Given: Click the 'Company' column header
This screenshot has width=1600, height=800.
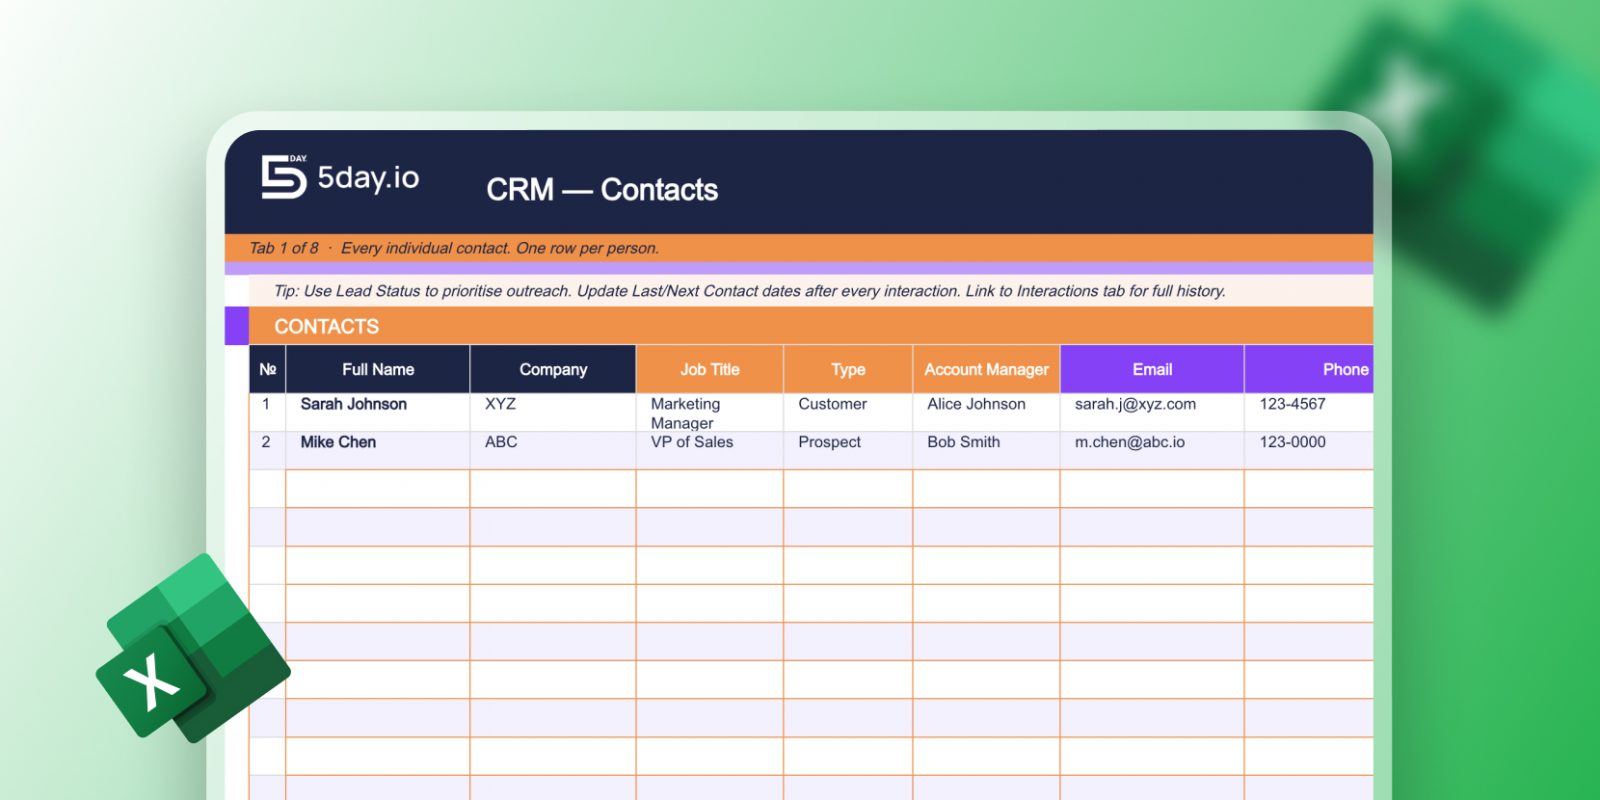Looking at the screenshot, I should pos(553,369).
